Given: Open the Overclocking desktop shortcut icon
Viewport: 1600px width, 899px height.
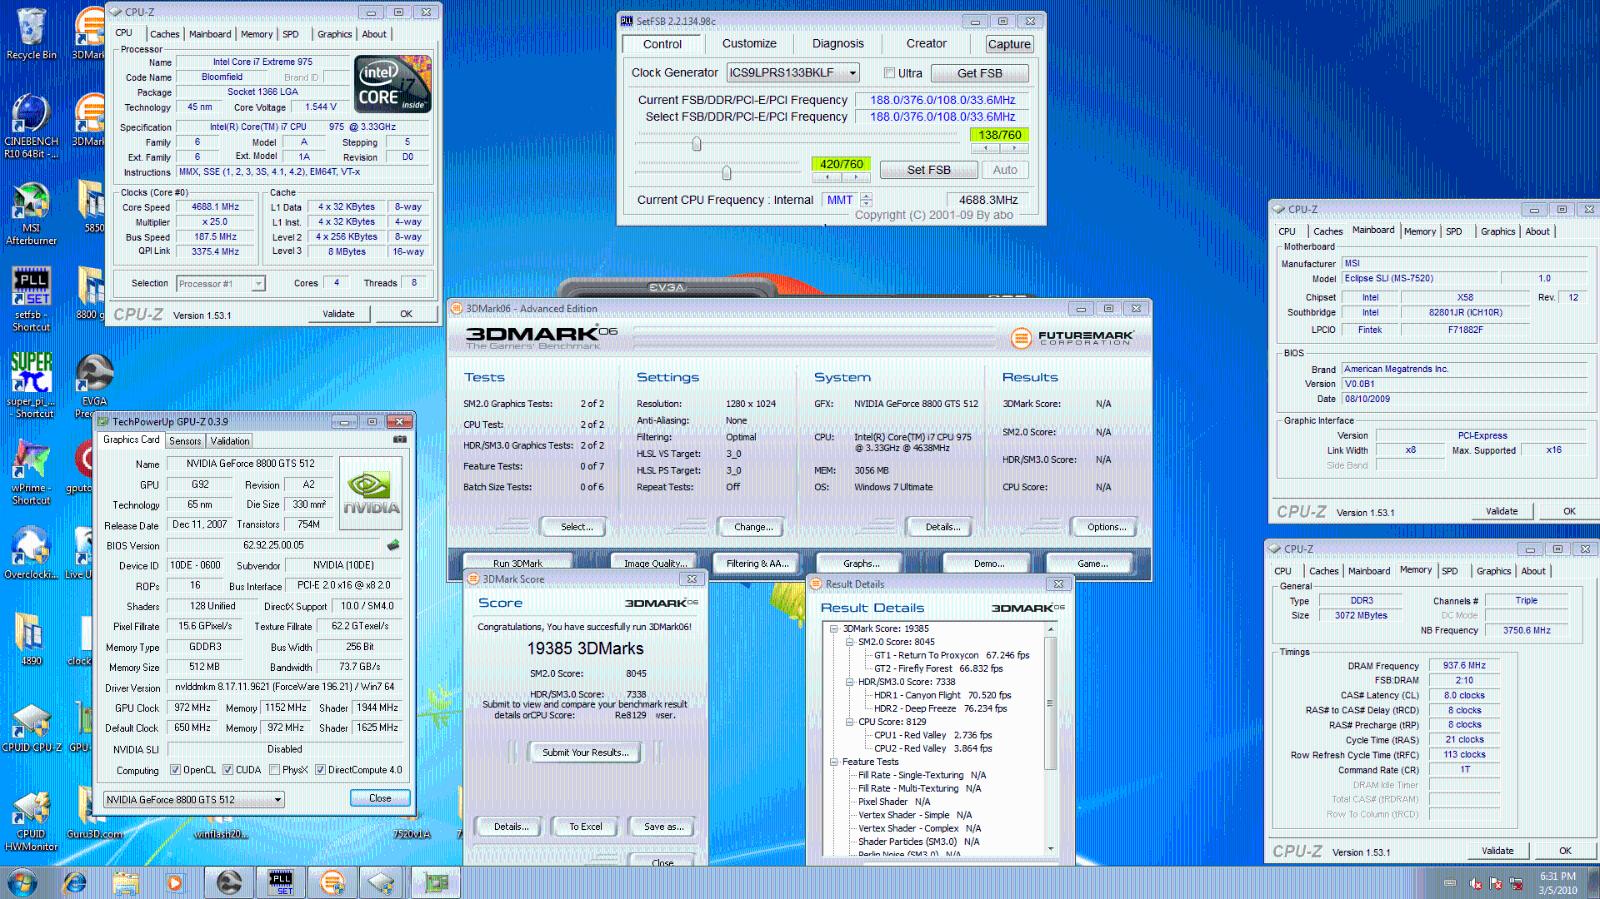Looking at the screenshot, I should [x=30, y=553].
